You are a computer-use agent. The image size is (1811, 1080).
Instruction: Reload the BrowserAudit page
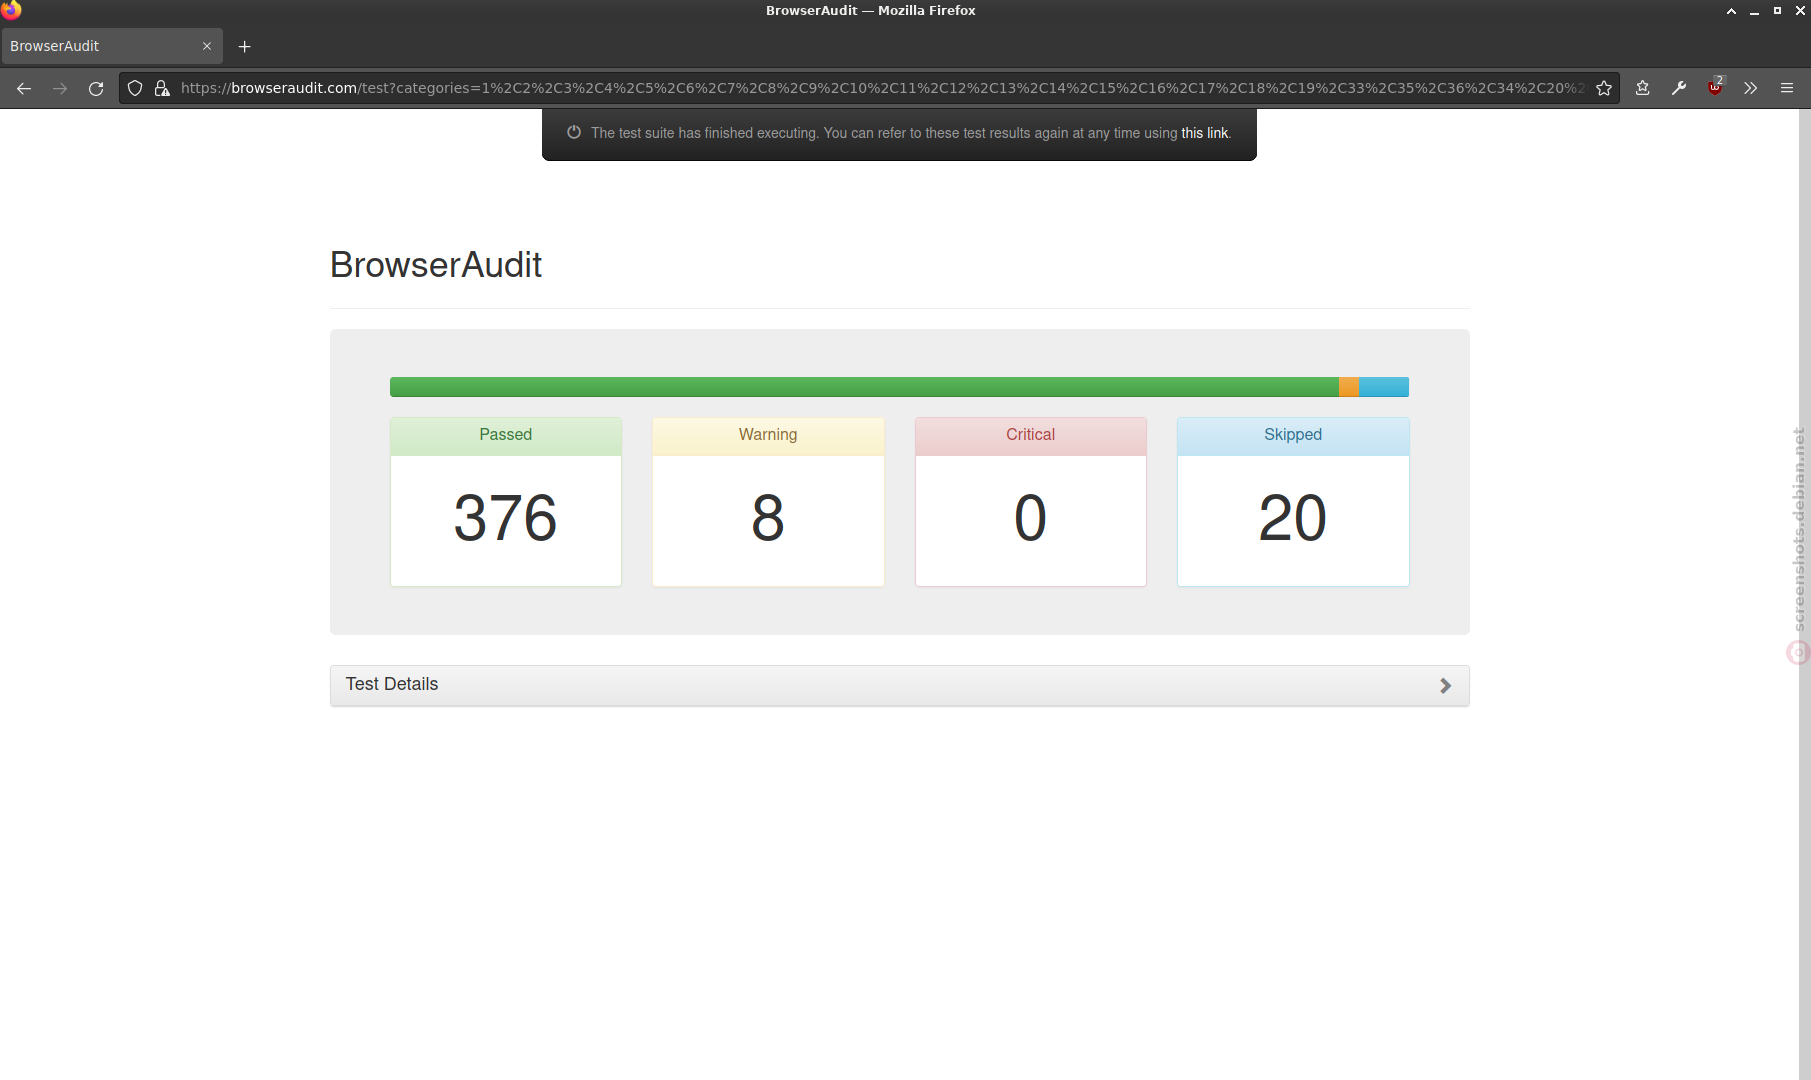[x=96, y=88]
